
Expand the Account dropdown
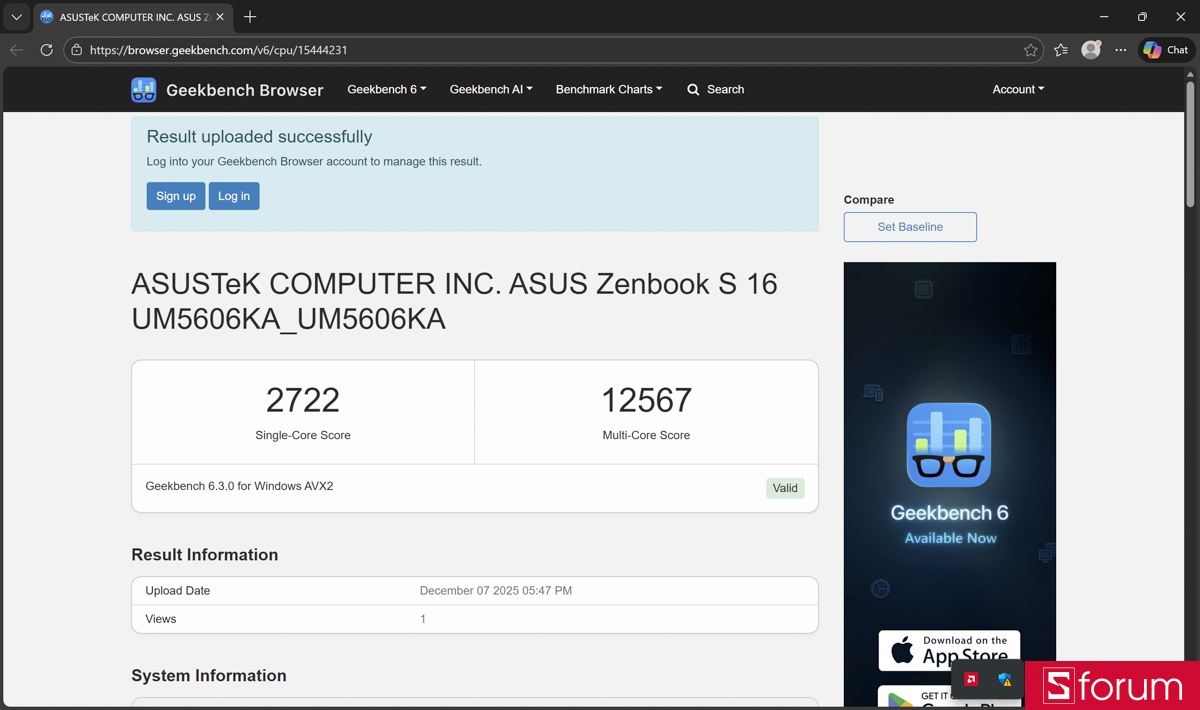(1018, 89)
